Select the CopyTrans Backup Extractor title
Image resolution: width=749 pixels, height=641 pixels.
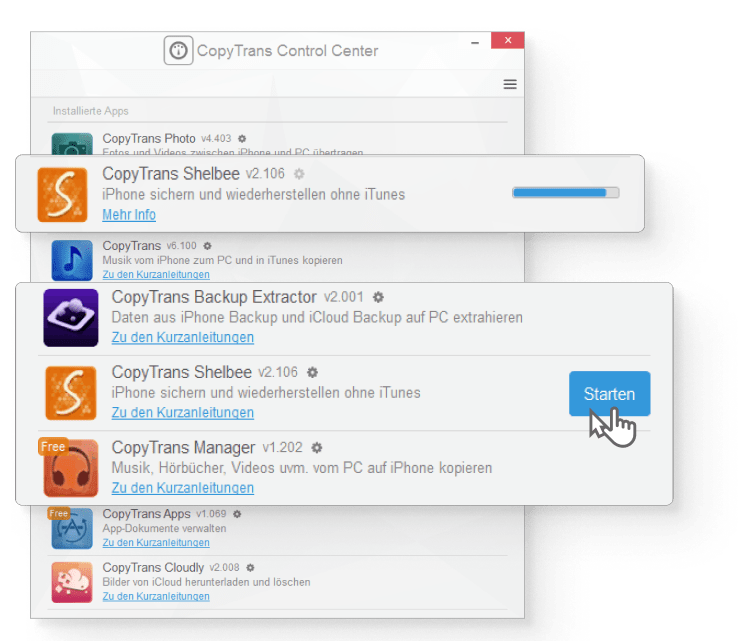click(214, 297)
